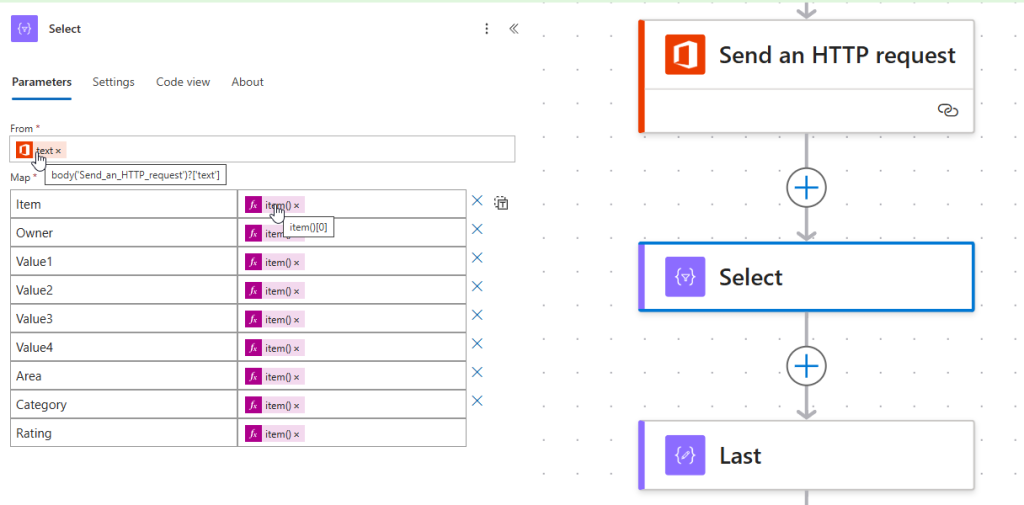Delete the Value3 map row

tap(477, 315)
